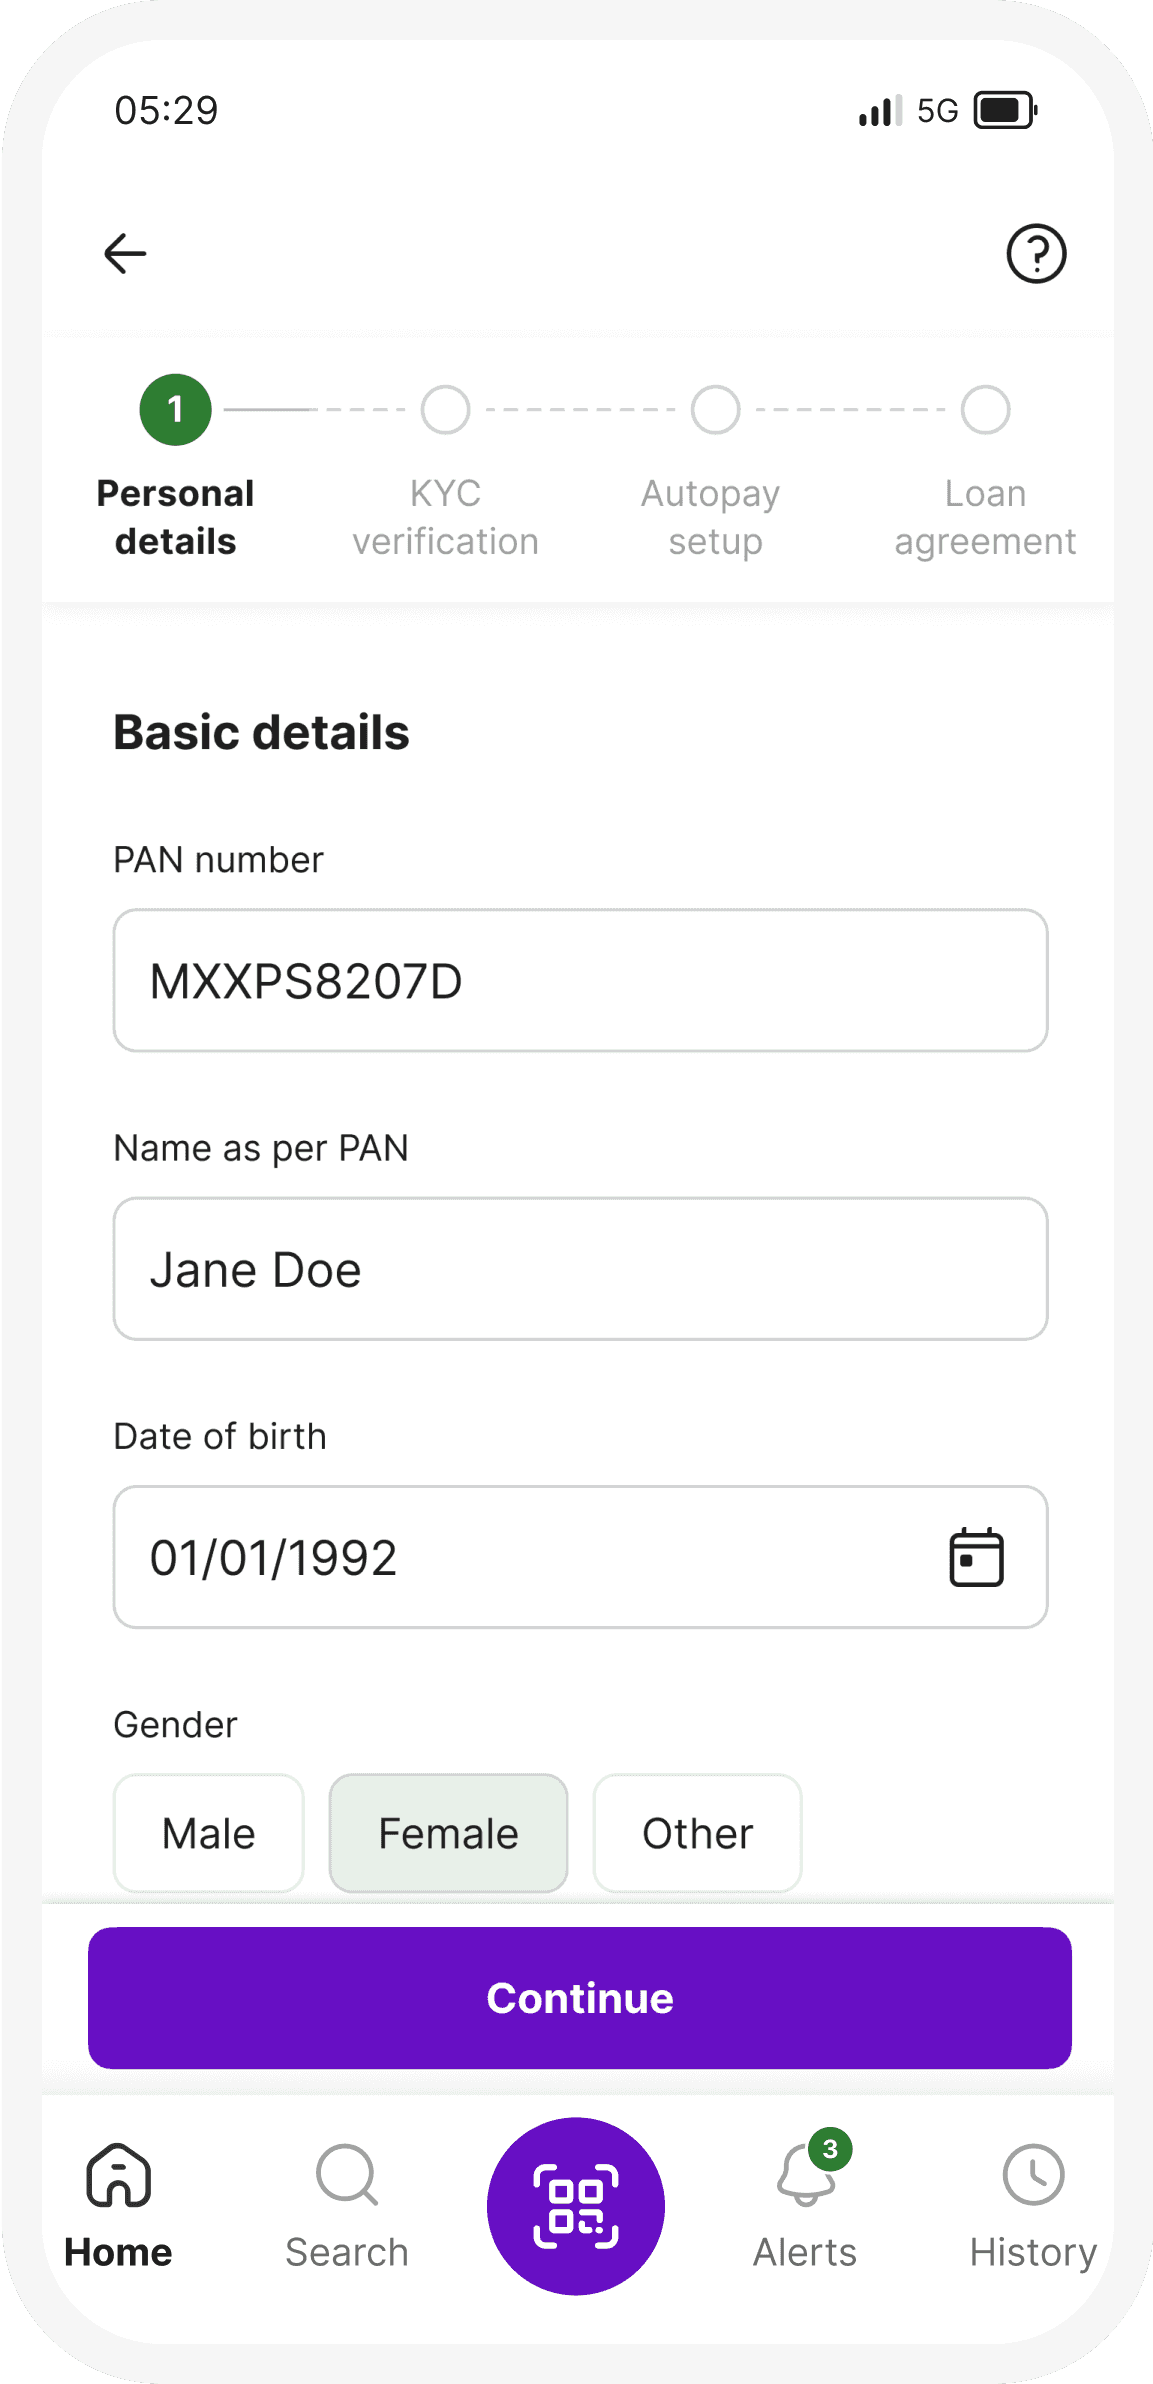Select Other gender option

[x=697, y=1833]
